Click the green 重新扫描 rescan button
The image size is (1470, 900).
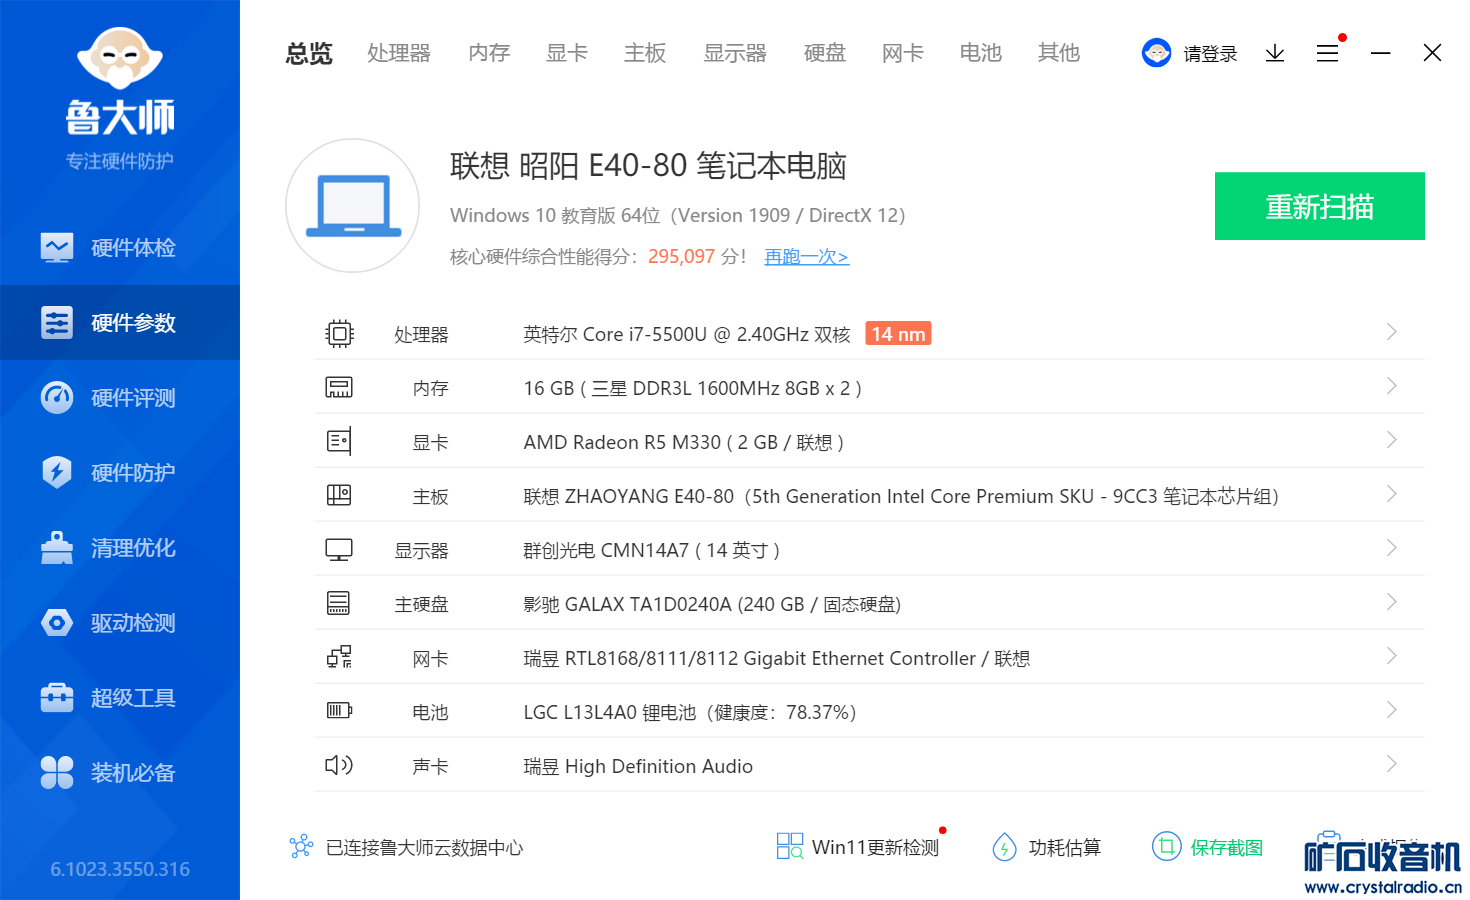coord(1319,206)
